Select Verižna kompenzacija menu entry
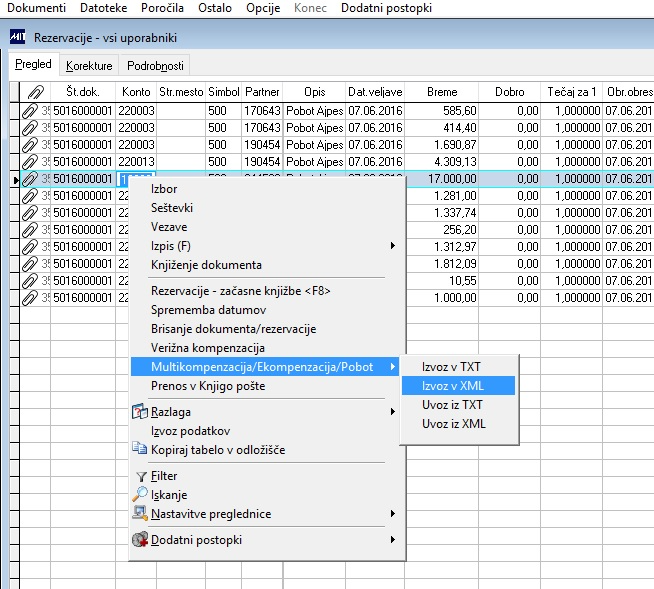 pos(207,348)
